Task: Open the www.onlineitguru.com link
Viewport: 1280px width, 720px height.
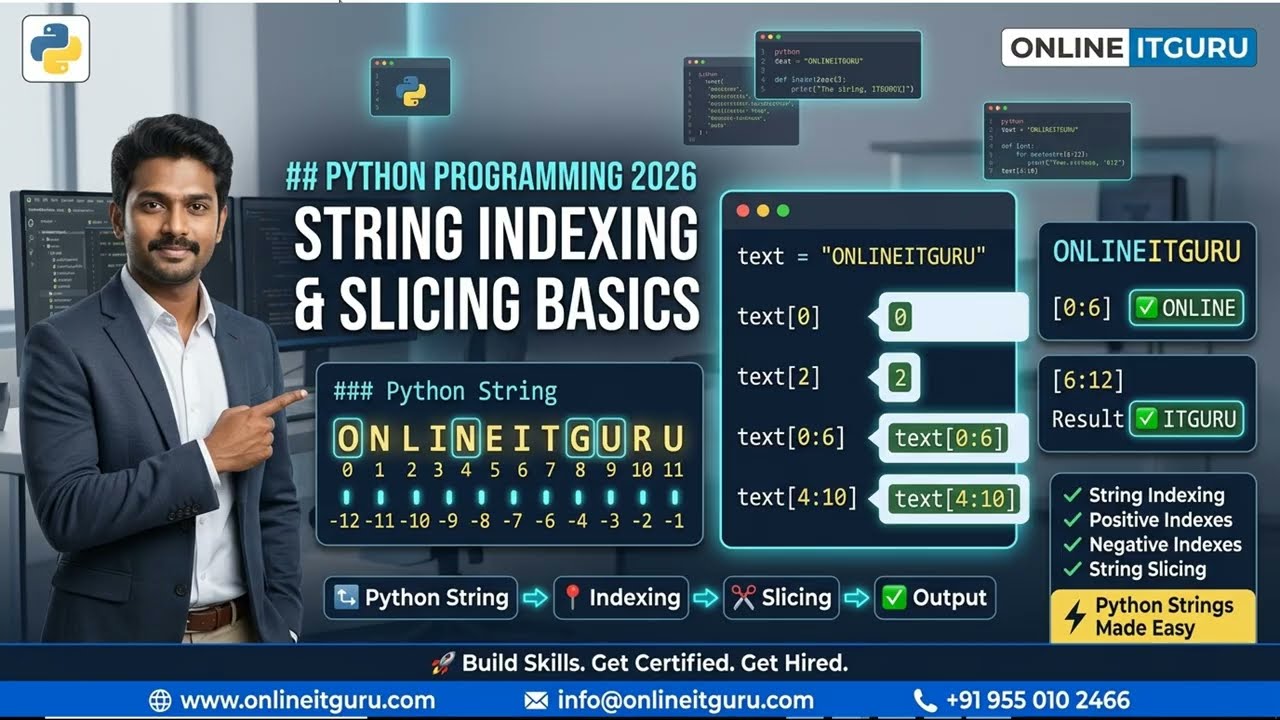Action: pos(307,700)
